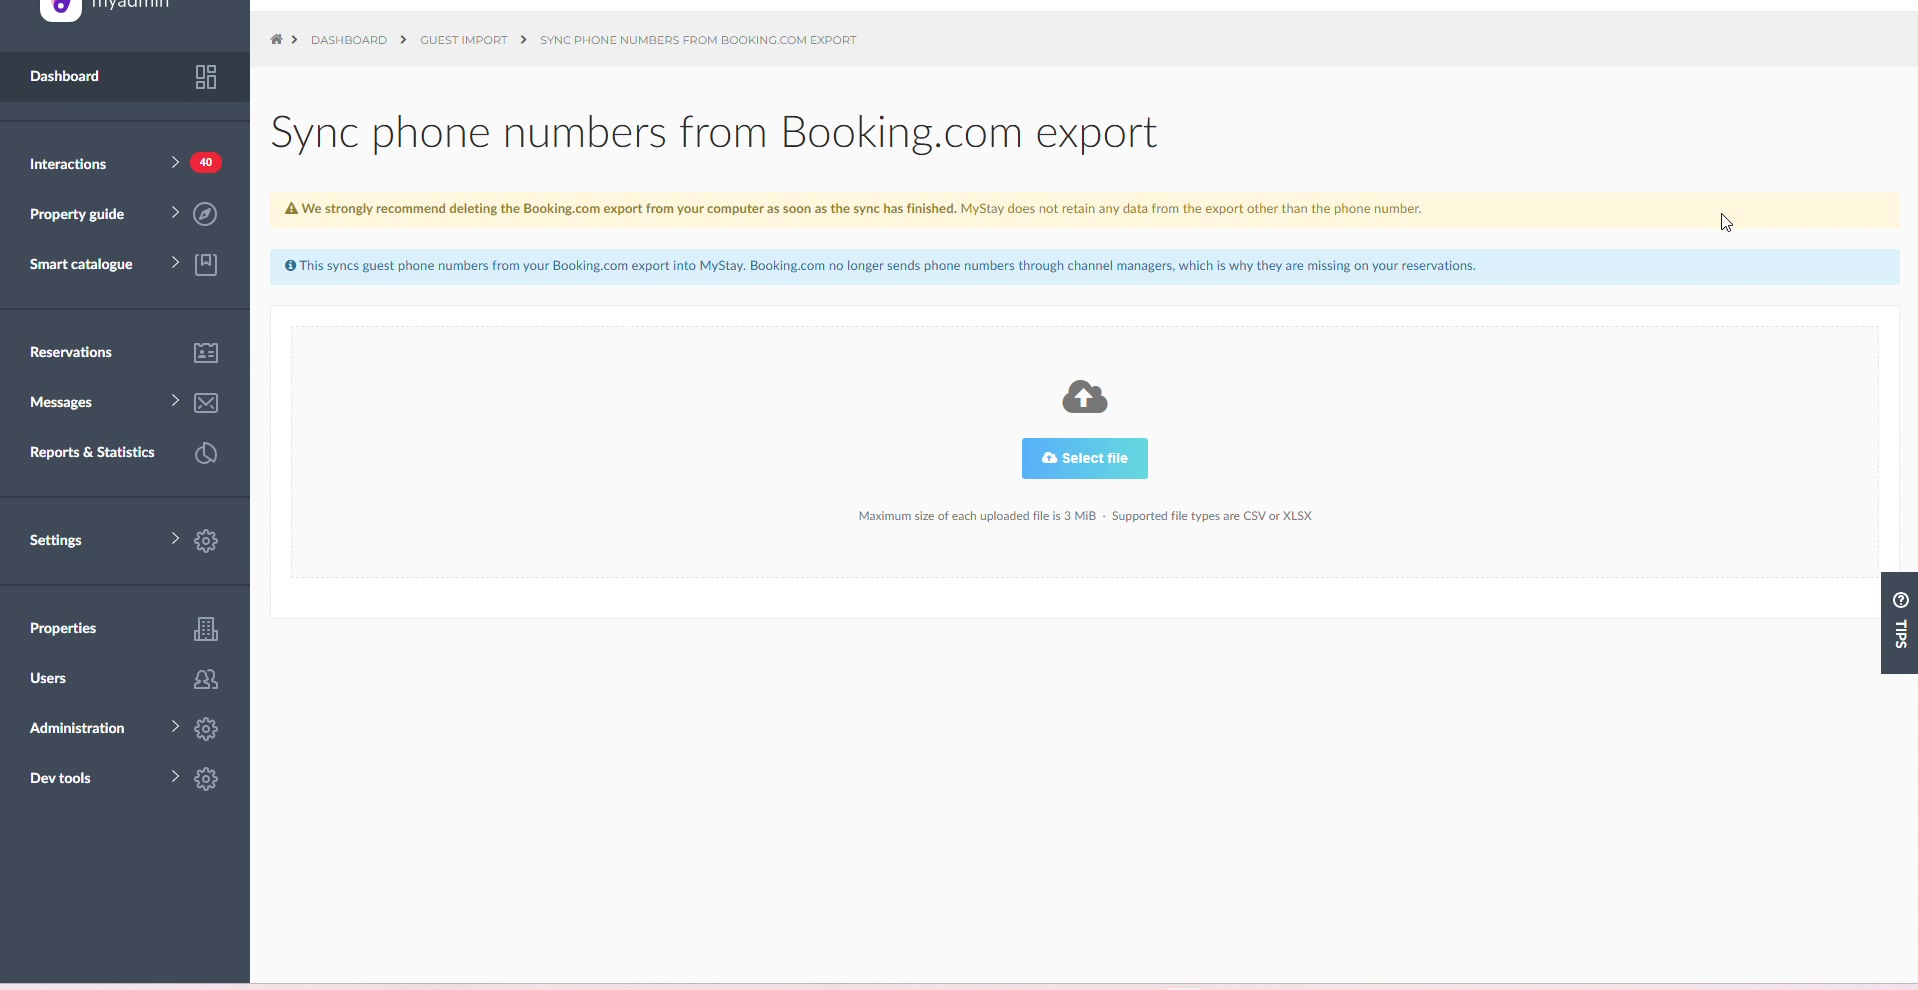The width and height of the screenshot is (1918, 990).
Task: Click the page heading 'Sync phone numbers from Booking.com export'
Action: pyautogui.click(x=714, y=133)
